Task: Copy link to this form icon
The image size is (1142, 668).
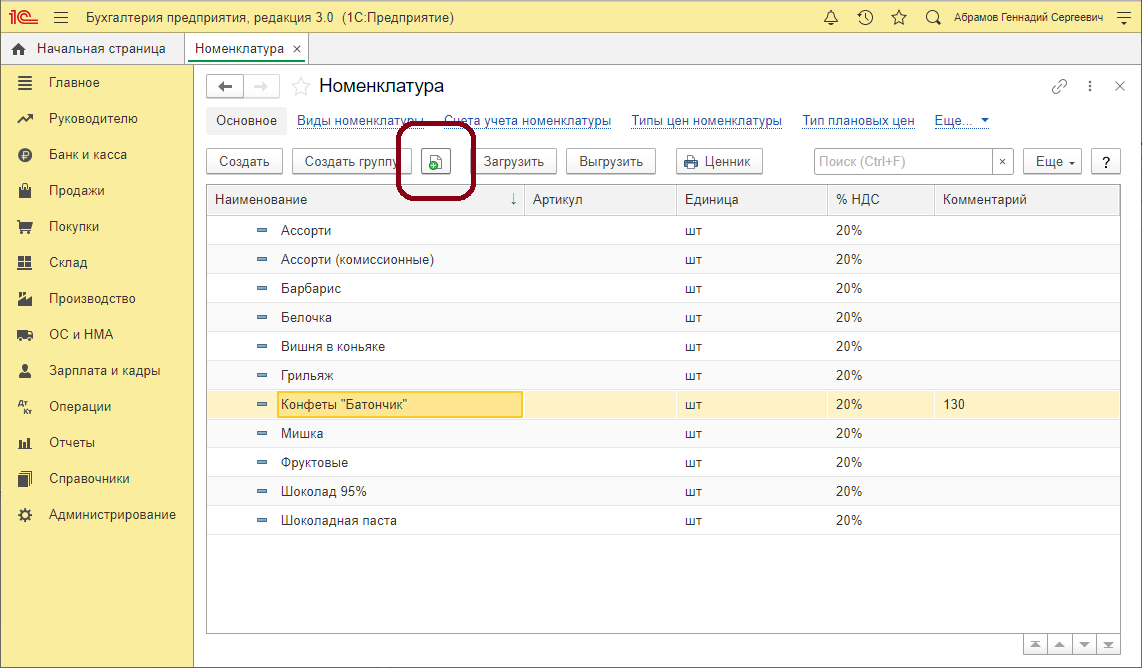Action: pos(1059,87)
